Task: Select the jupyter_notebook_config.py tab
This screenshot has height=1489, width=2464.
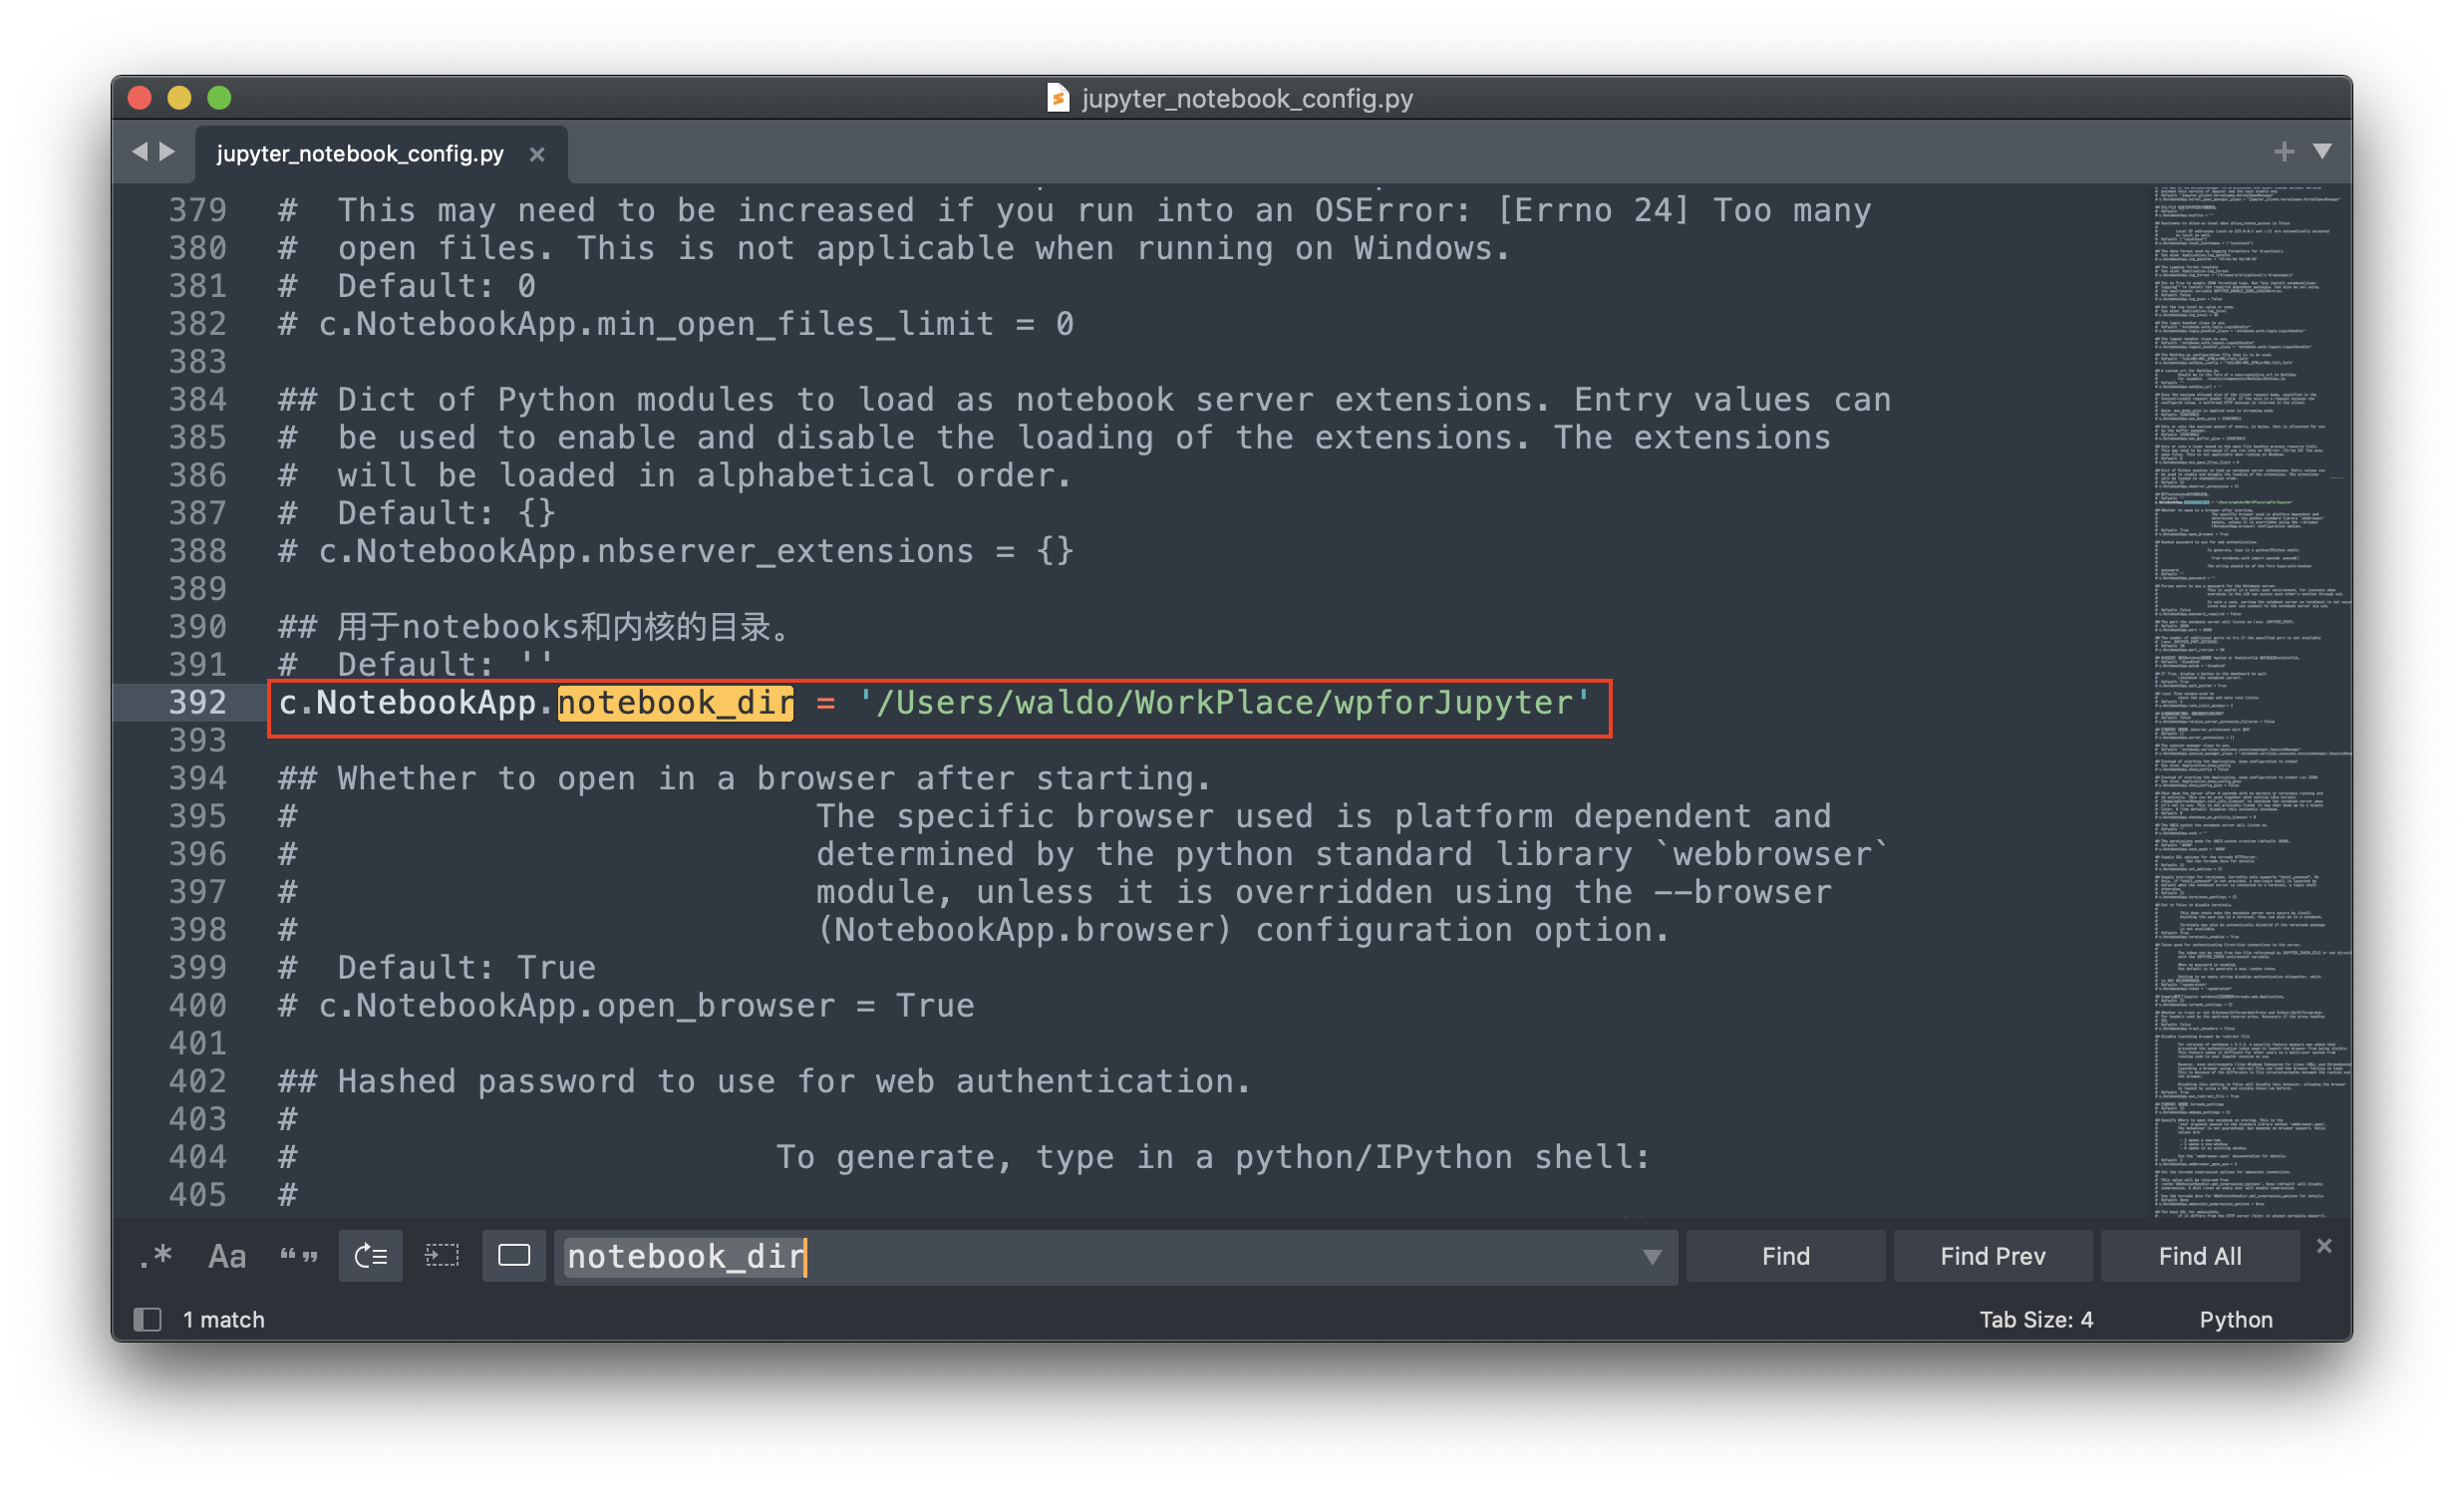Action: point(360,154)
